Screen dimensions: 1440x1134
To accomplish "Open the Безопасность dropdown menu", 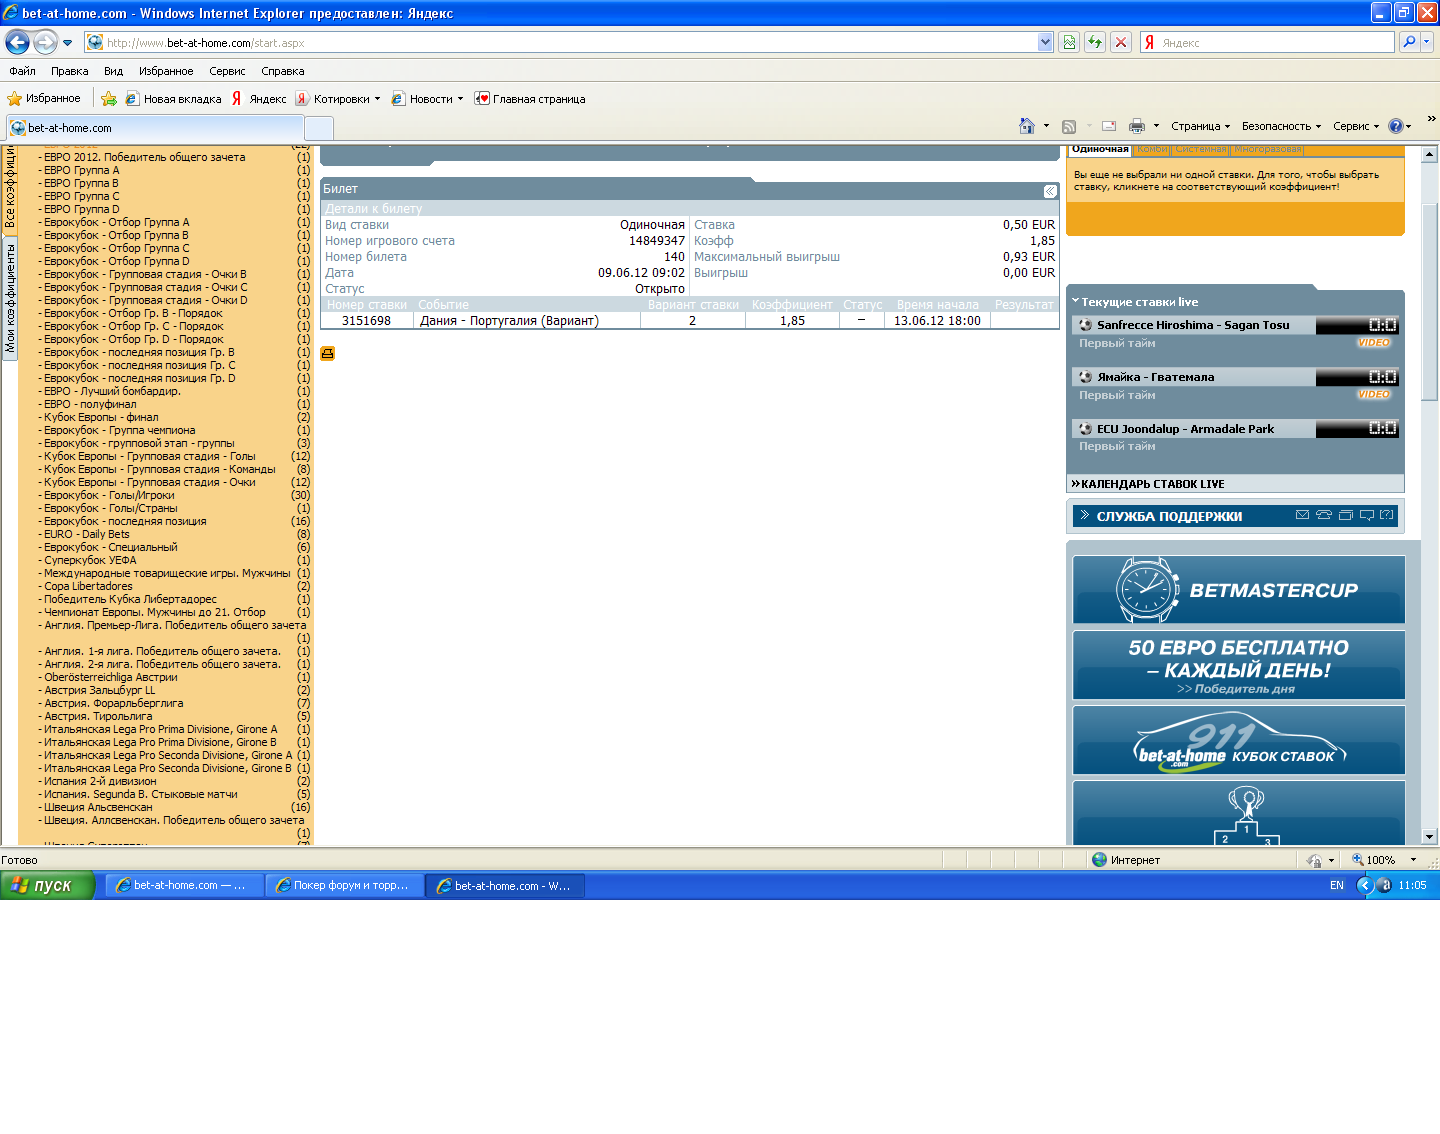I will coord(1280,126).
